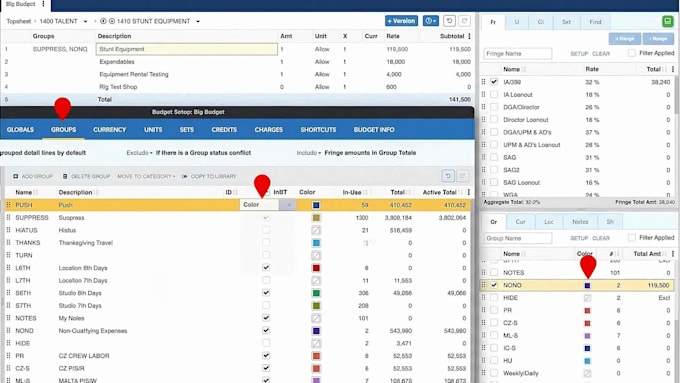Grab drag handle of IA/399 fringe row
Image resolution: width=680 pixels, height=383 pixels.
click(x=484, y=82)
